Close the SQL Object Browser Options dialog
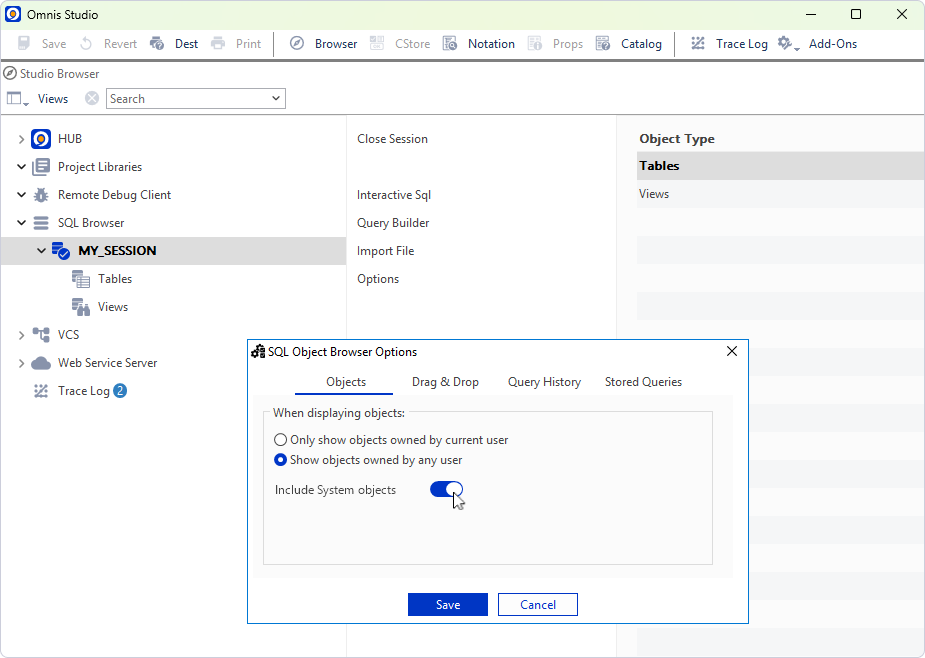The width and height of the screenshot is (925, 658). (x=732, y=351)
